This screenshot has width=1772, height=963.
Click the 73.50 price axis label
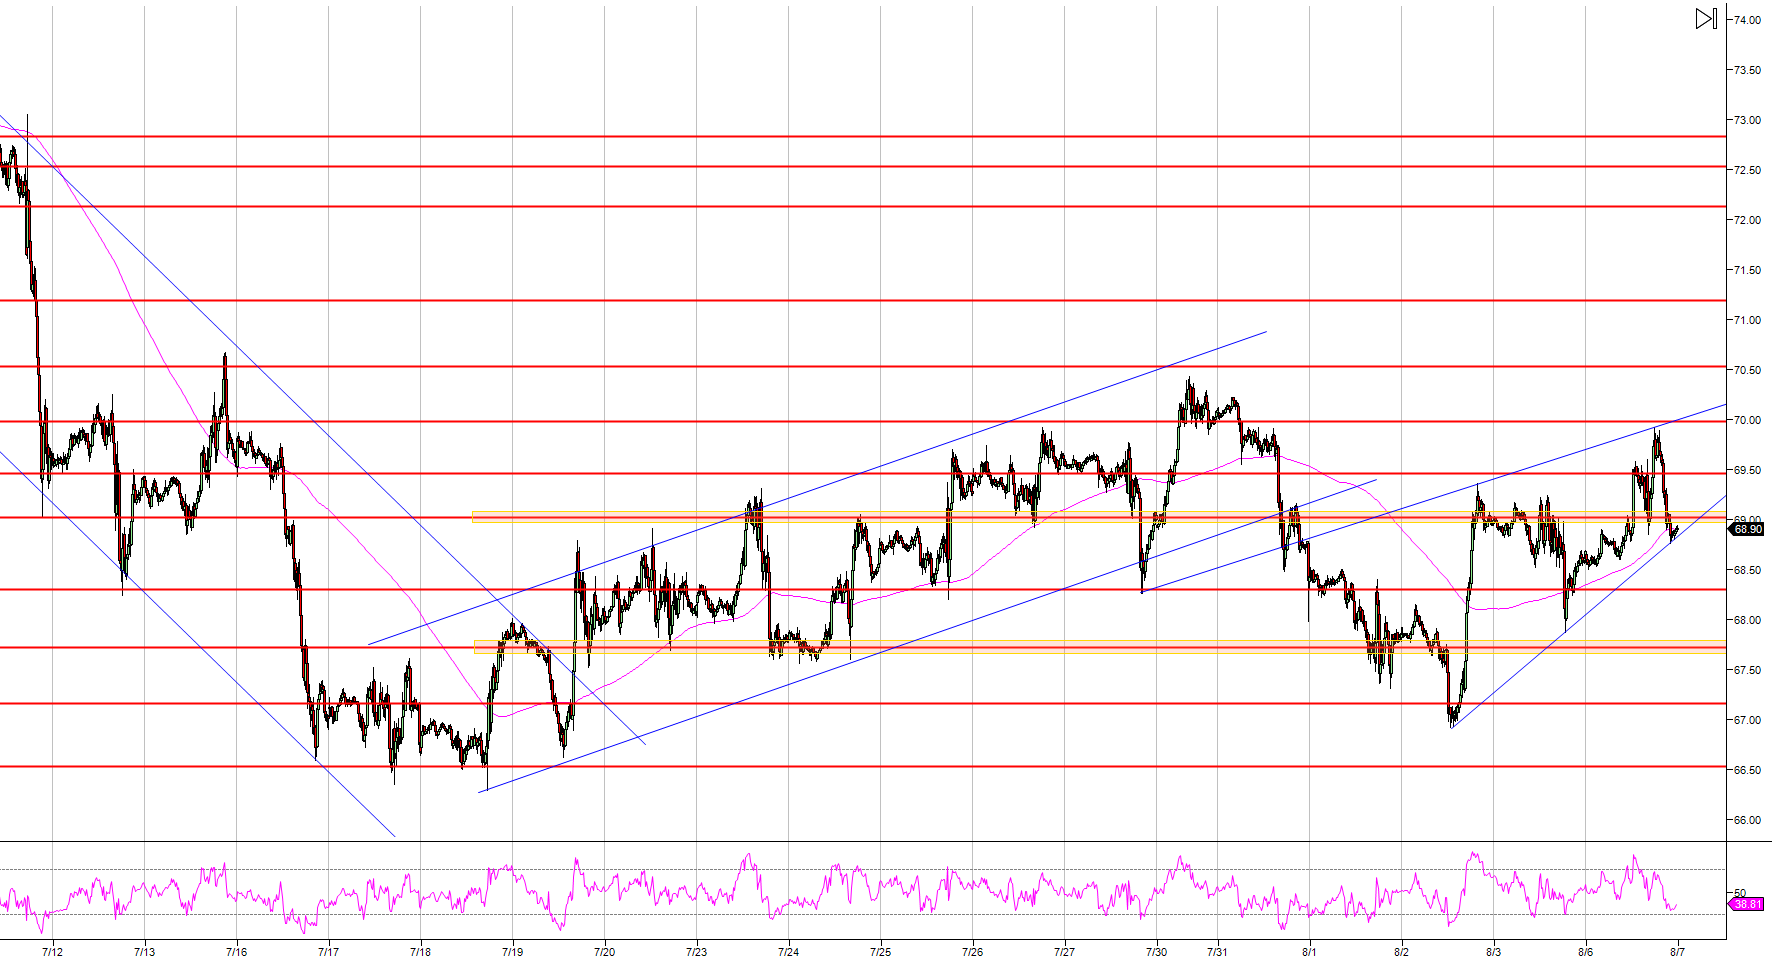point(1747,70)
